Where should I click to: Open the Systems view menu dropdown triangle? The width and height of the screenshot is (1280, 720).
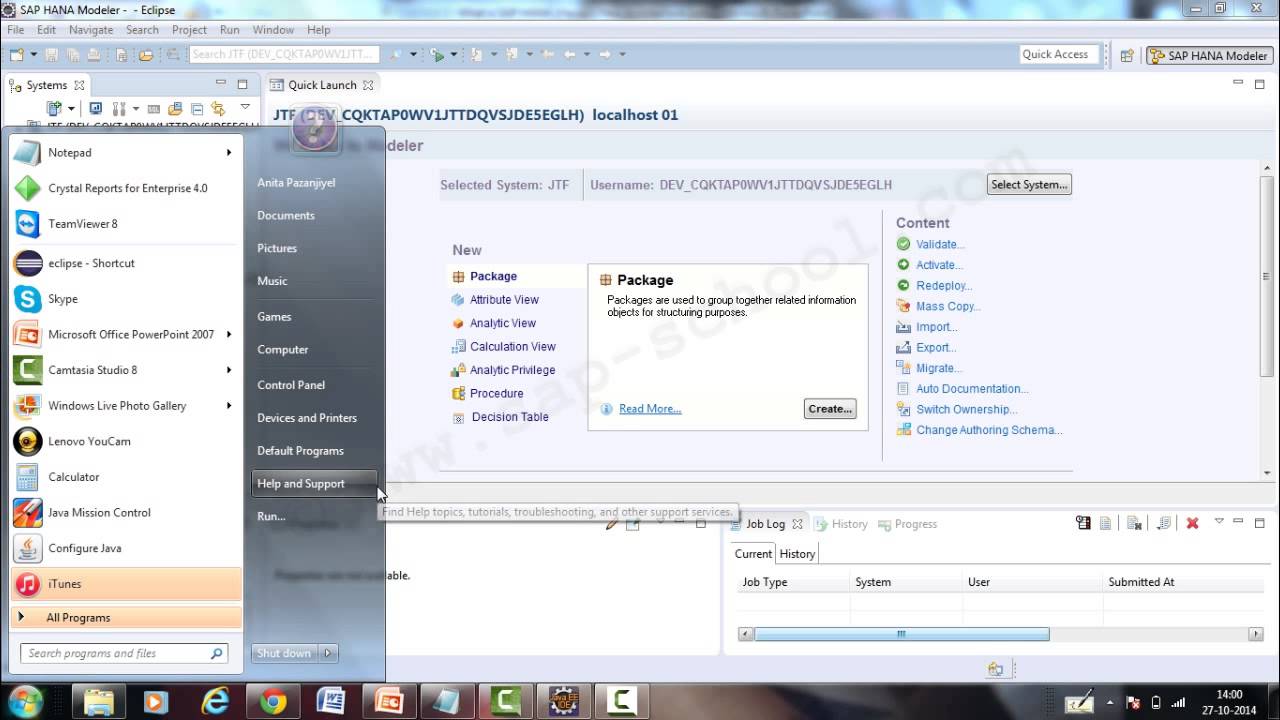[x=245, y=106]
